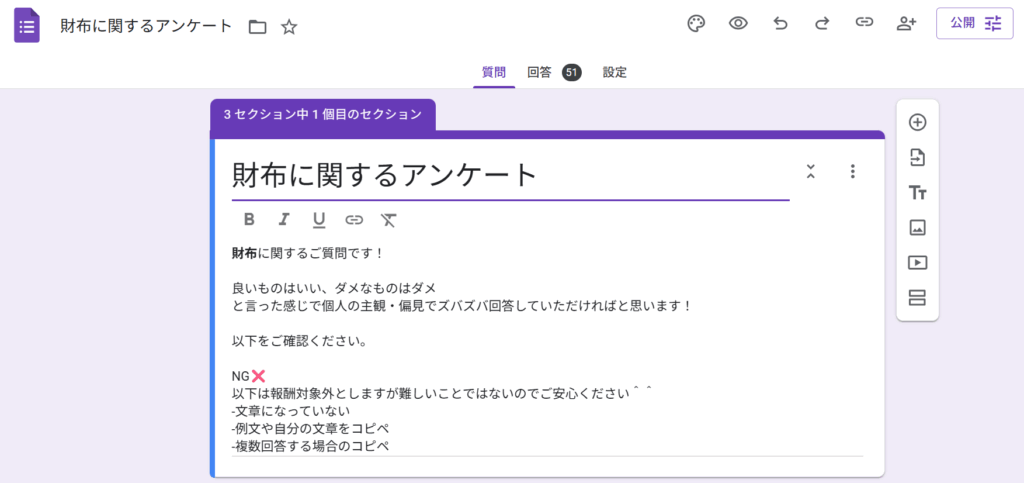The height and width of the screenshot is (483, 1024).
Task: Star the 財布に関するアンケート form
Action: pyautogui.click(x=289, y=27)
